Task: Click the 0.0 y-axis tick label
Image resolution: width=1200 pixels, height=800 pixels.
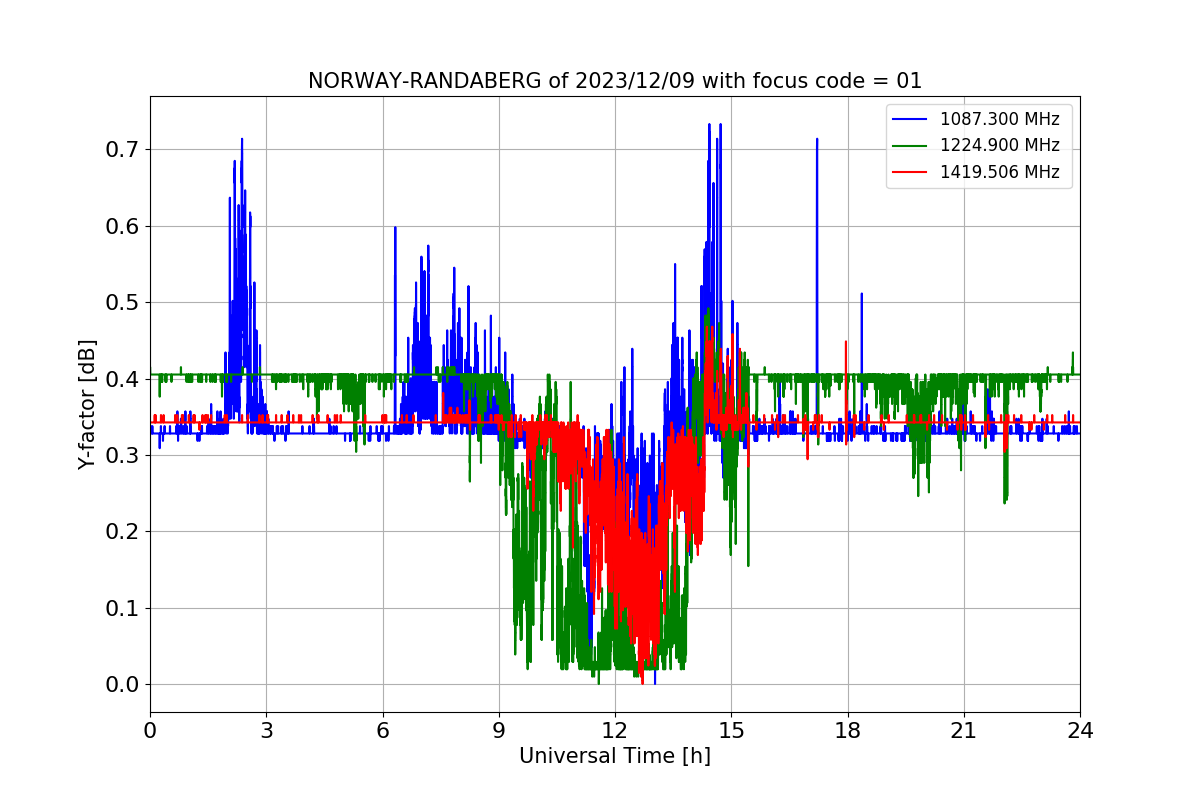Action: click(123, 685)
